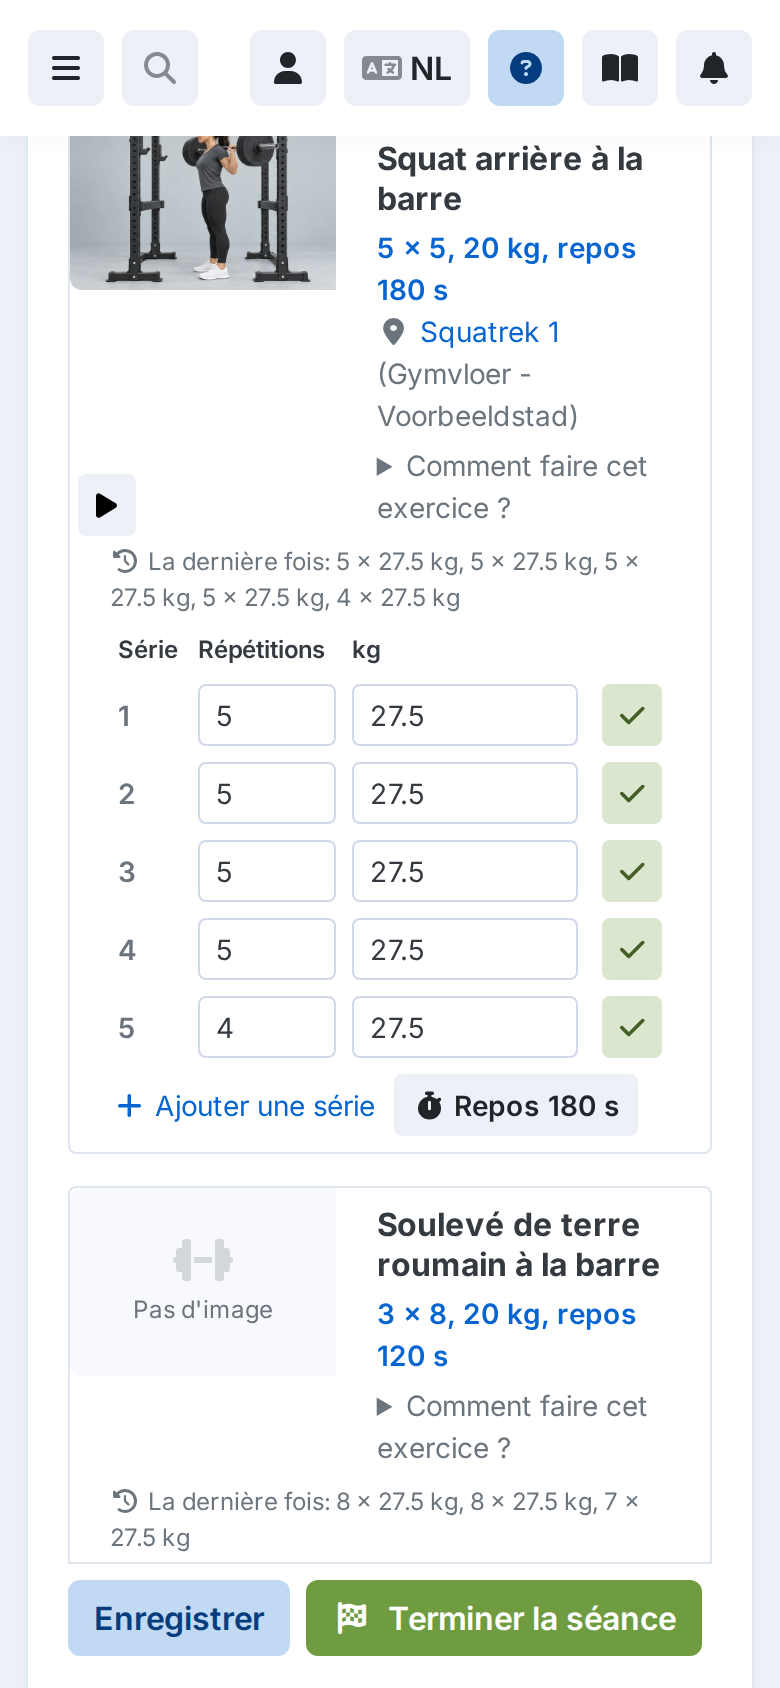Open the user profile icon
The height and width of the screenshot is (1688, 780).
pyautogui.click(x=288, y=68)
